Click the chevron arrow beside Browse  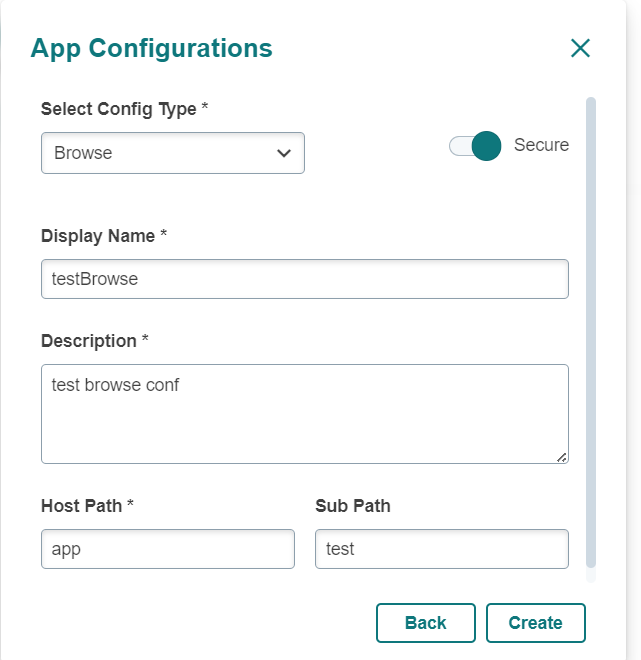pos(284,153)
